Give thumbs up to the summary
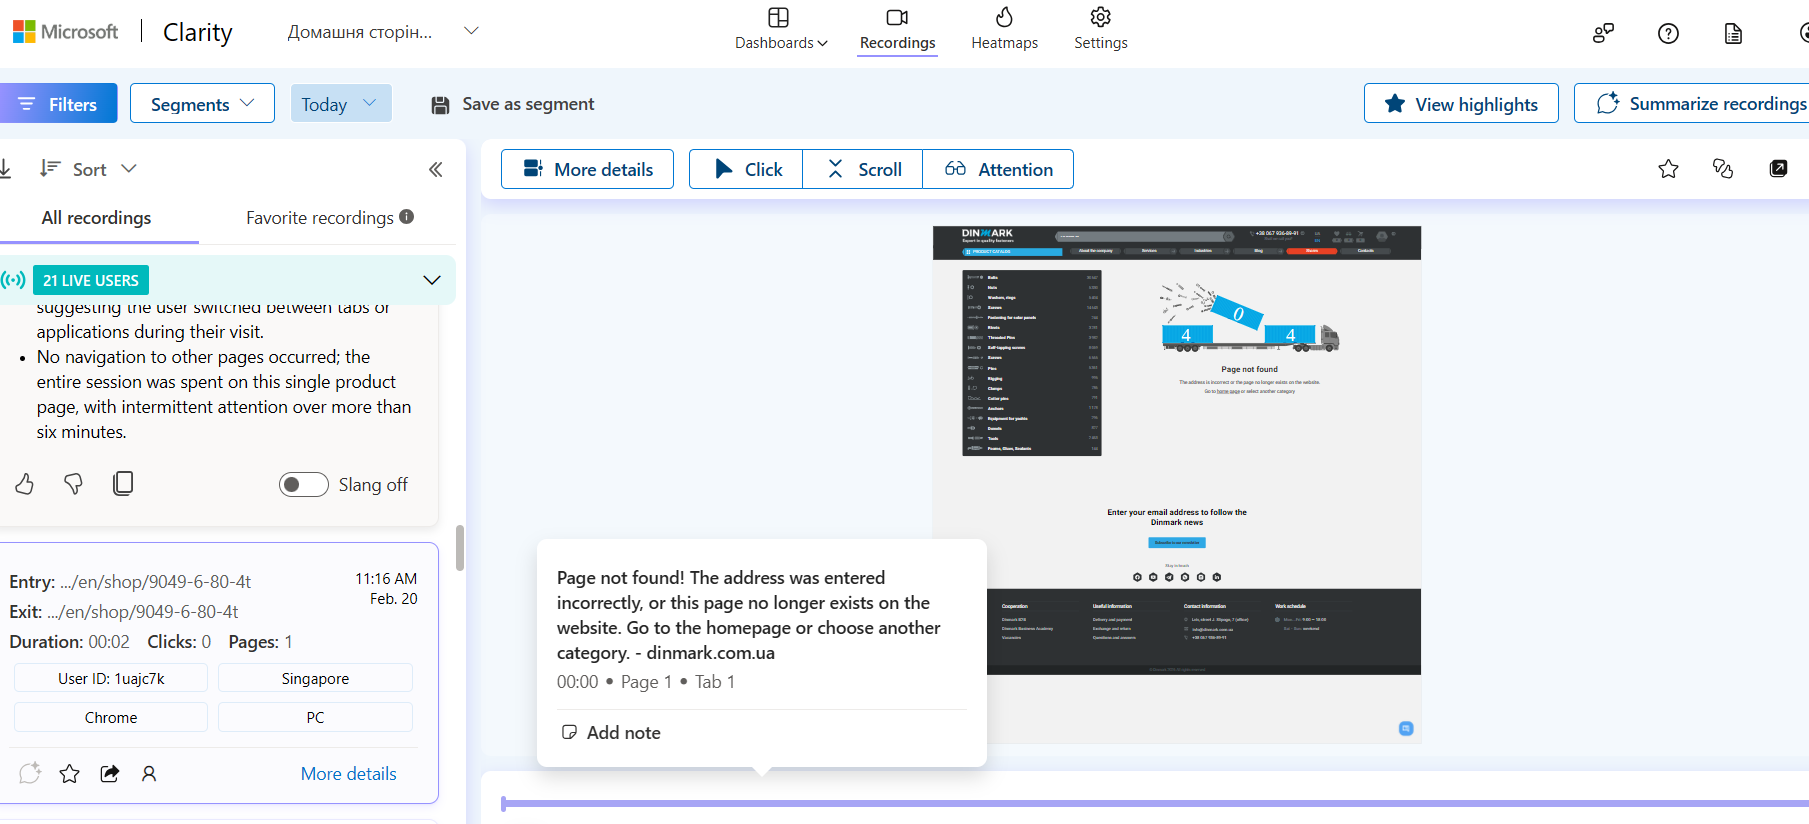The image size is (1809, 824). pos(25,484)
